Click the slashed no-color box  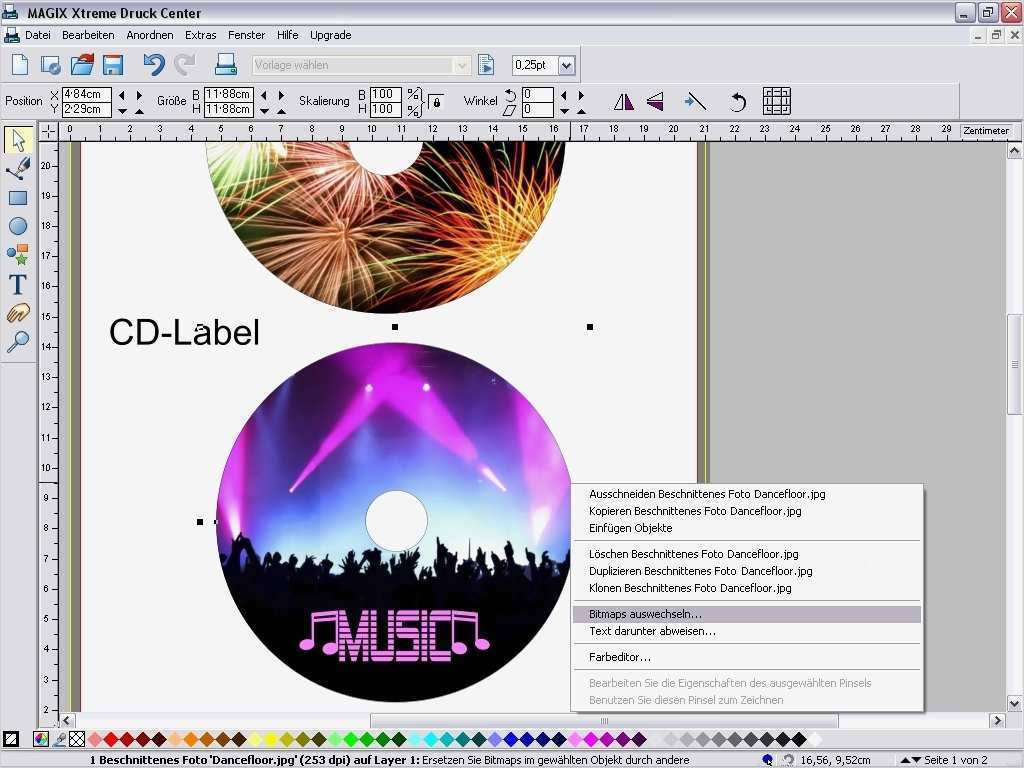point(11,739)
